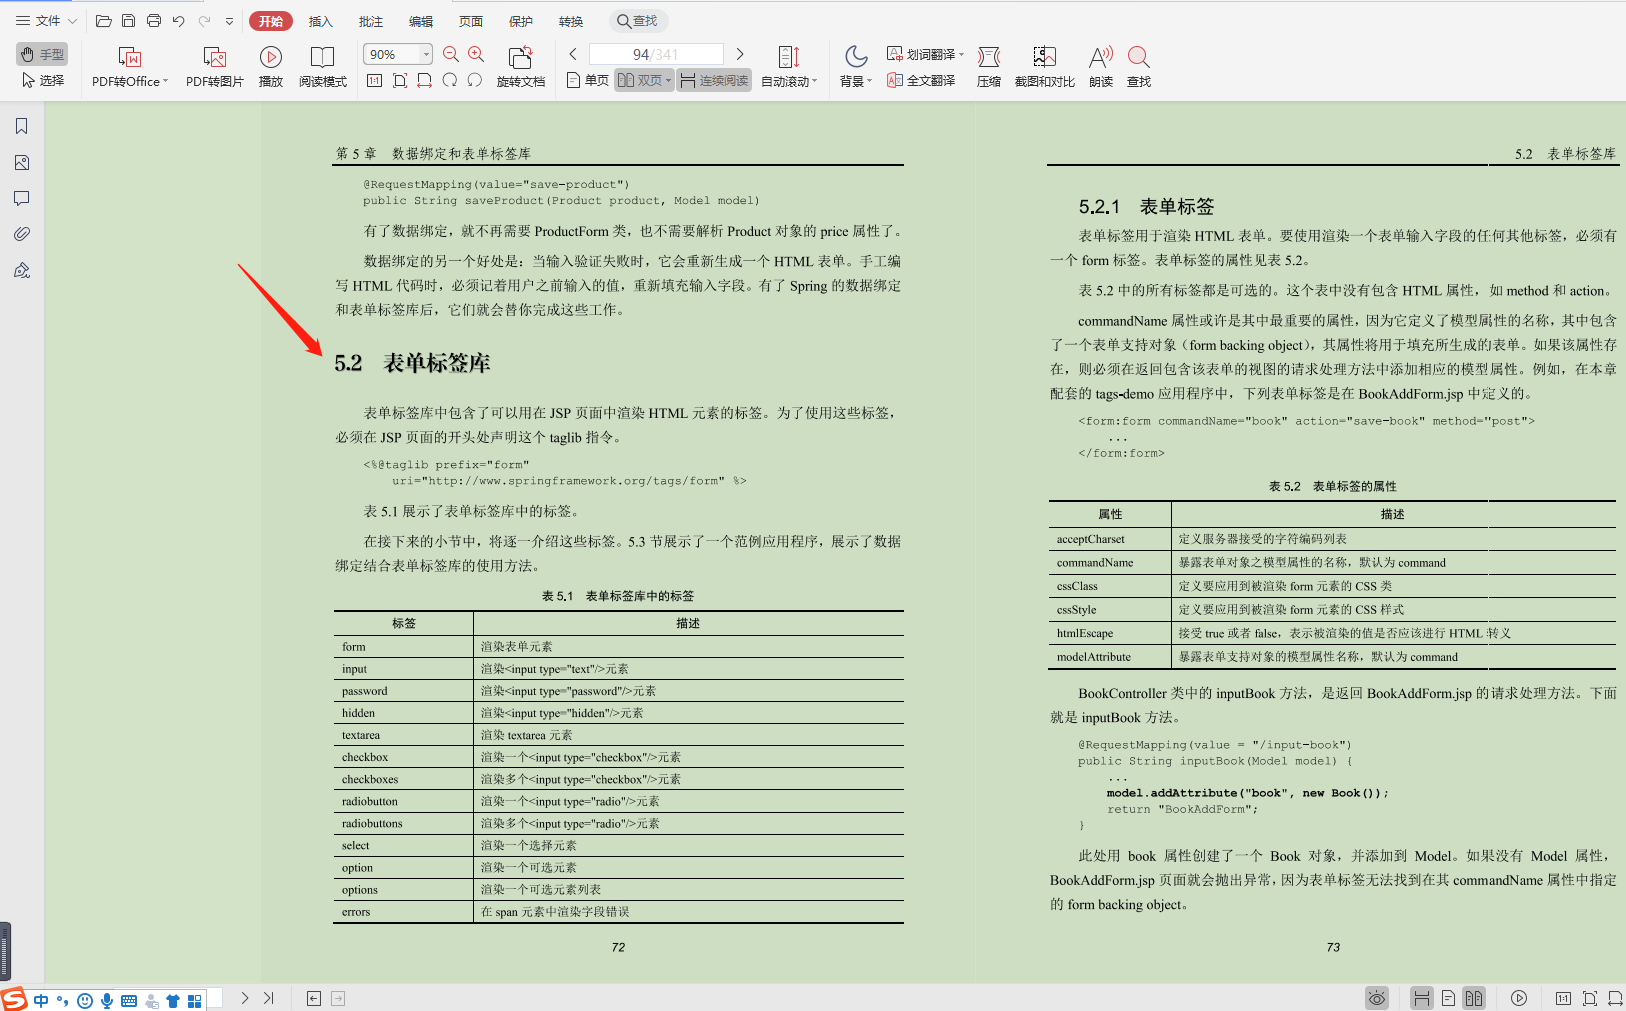Image resolution: width=1626 pixels, height=1011 pixels.
Task: Open the bookmark panel in sidebar
Action: [22, 126]
